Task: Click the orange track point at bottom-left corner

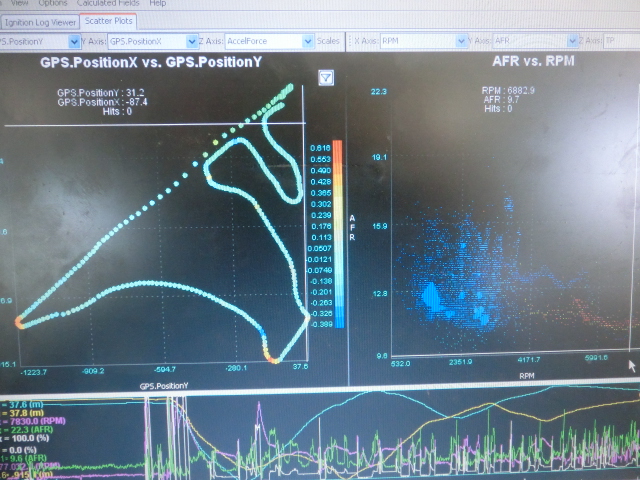Action: point(20,322)
